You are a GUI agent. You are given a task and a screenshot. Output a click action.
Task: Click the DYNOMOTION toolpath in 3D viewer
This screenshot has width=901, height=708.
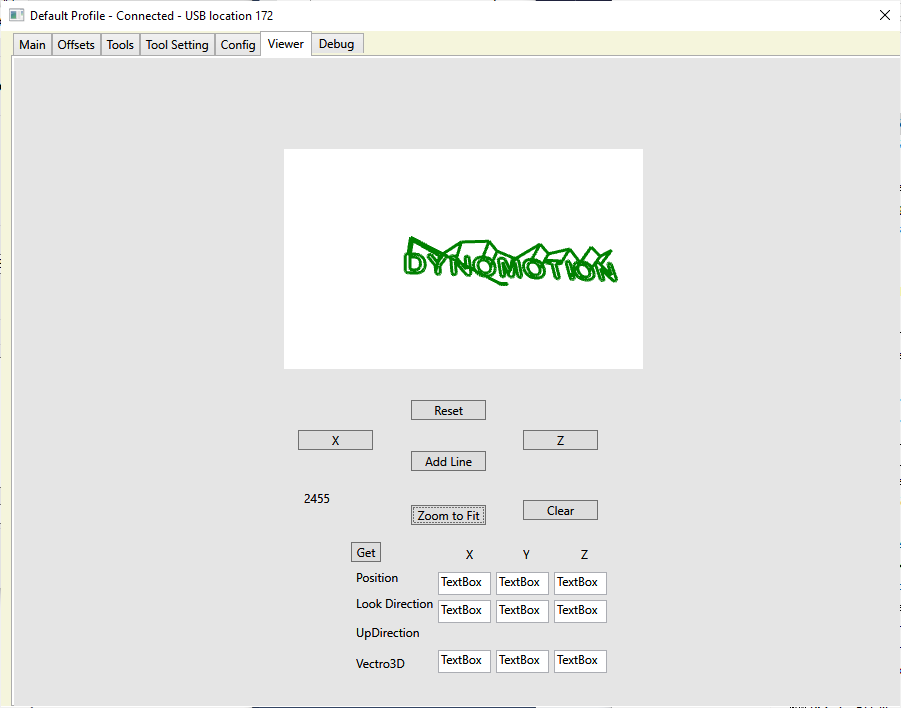tap(510, 264)
